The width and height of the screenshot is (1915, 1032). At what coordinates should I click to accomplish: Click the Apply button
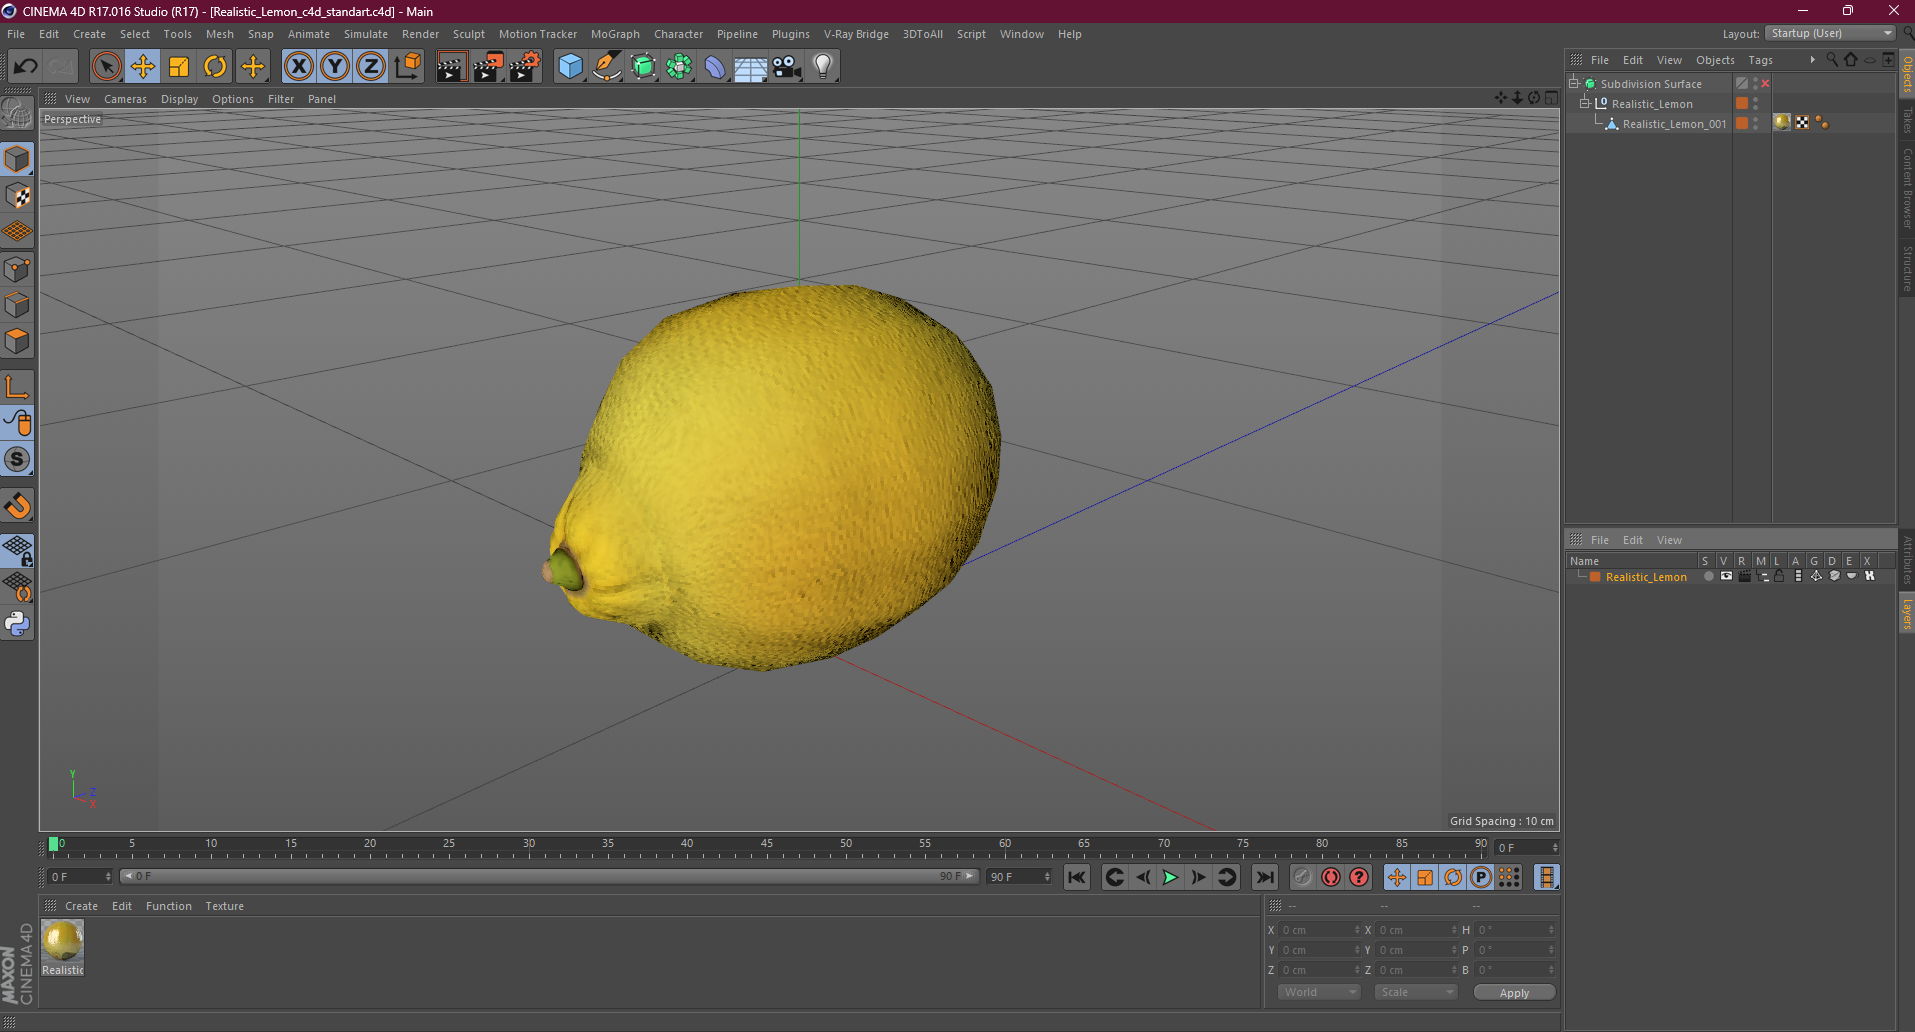[x=1514, y=992]
